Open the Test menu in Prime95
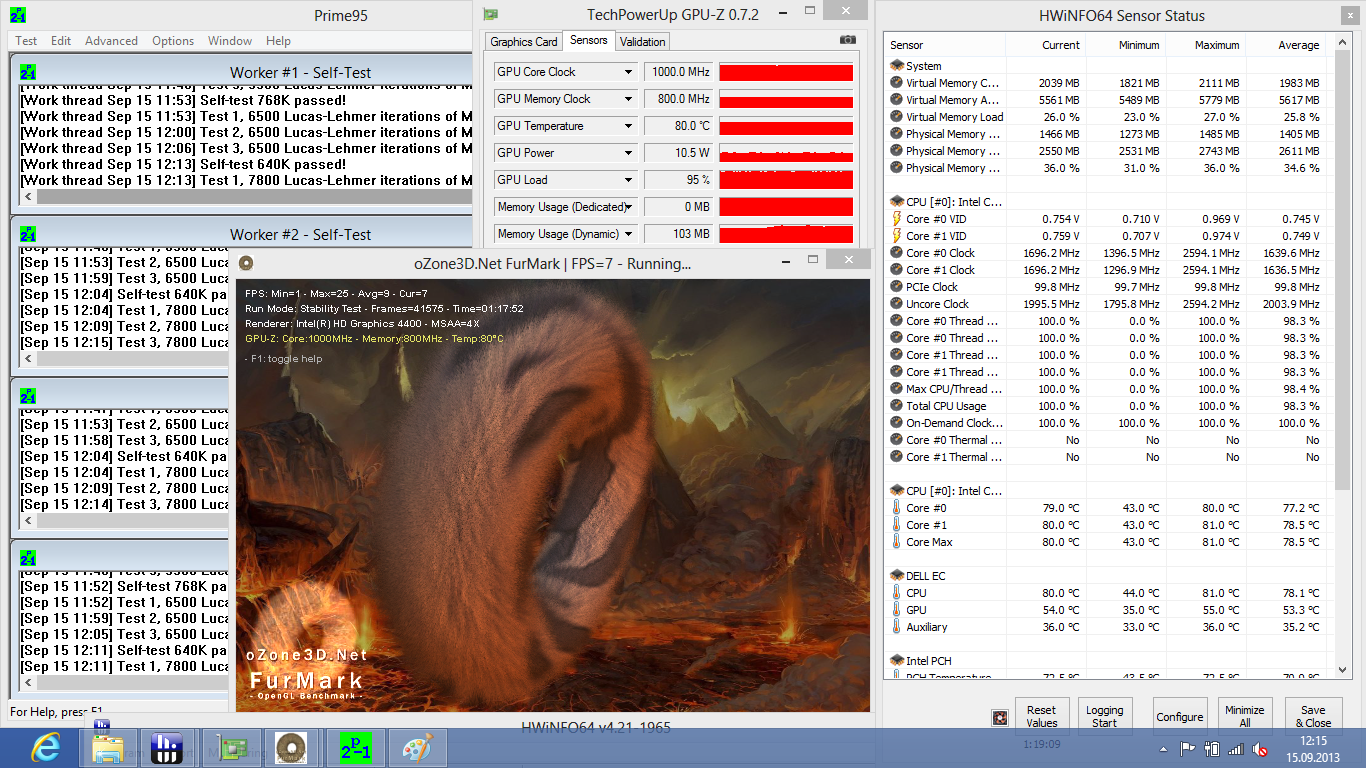The width and height of the screenshot is (1366, 768). pos(26,41)
